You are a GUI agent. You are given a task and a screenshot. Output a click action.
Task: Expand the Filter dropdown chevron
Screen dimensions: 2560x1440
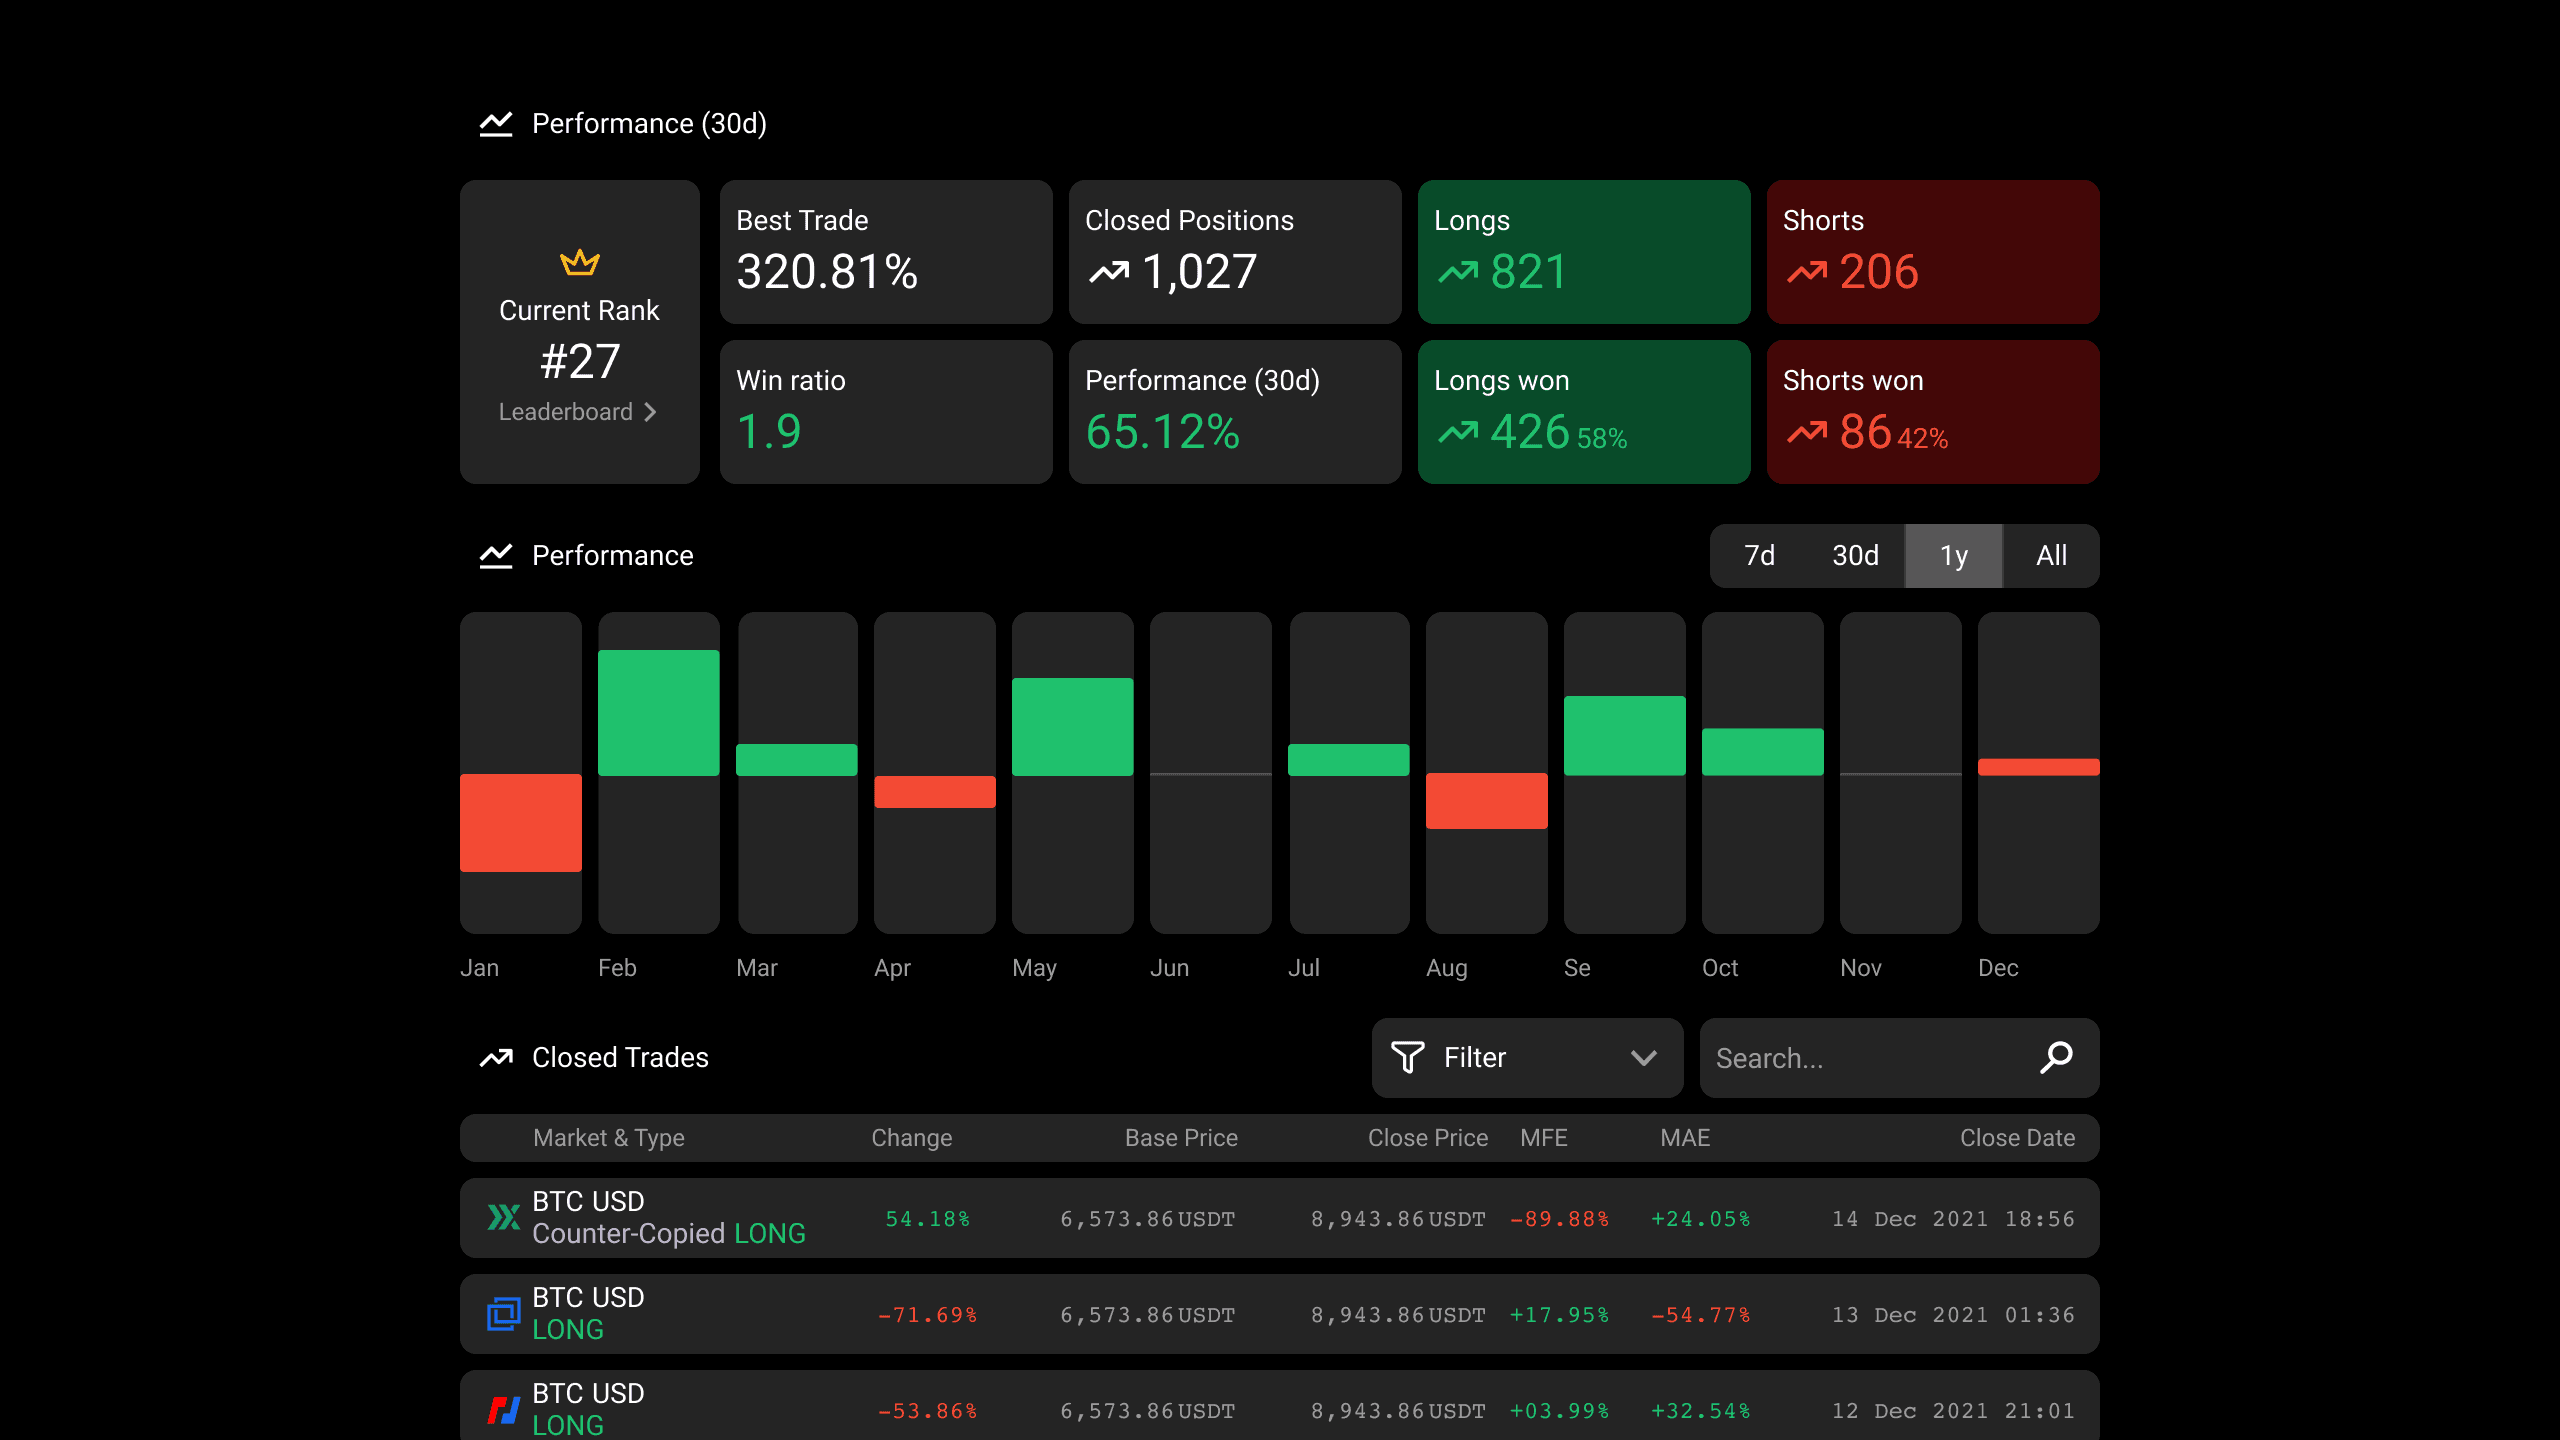pos(1644,1058)
